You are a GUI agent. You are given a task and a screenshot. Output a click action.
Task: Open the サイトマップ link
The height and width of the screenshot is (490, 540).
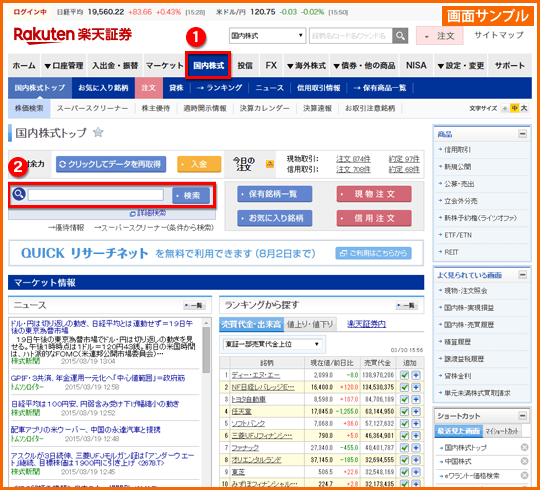coord(499,35)
